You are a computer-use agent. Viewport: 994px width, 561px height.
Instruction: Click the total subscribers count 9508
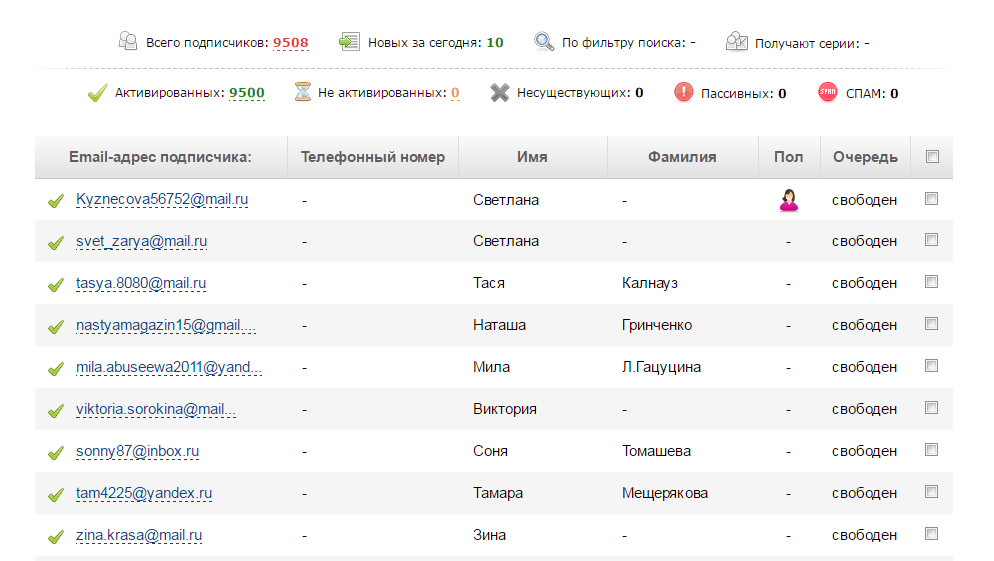290,42
